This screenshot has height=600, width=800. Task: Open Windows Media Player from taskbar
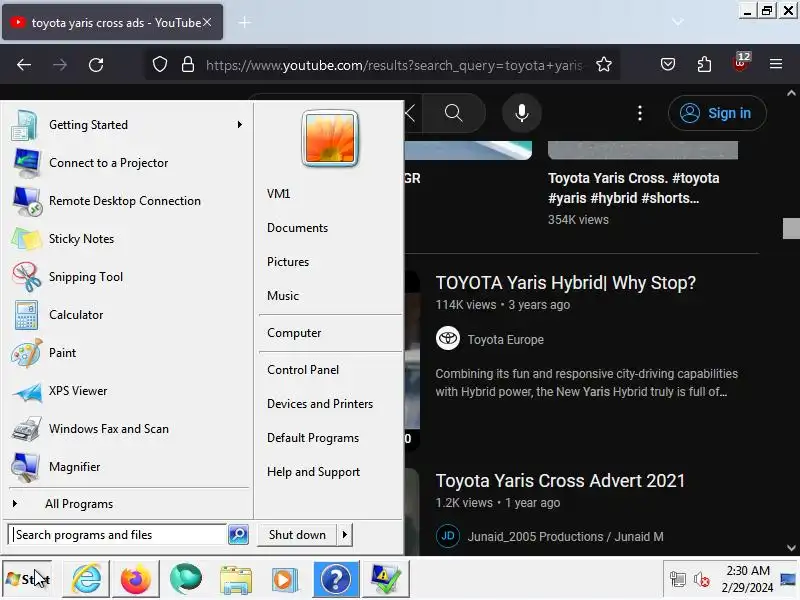(x=286, y=579)
